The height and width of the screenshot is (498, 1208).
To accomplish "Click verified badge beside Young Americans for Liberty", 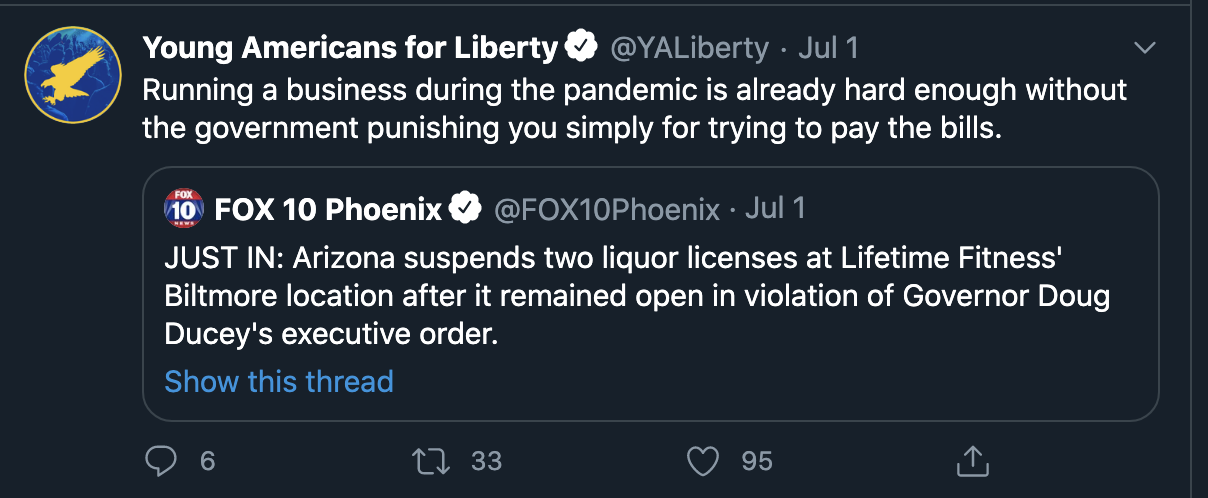I will (581, 47).
